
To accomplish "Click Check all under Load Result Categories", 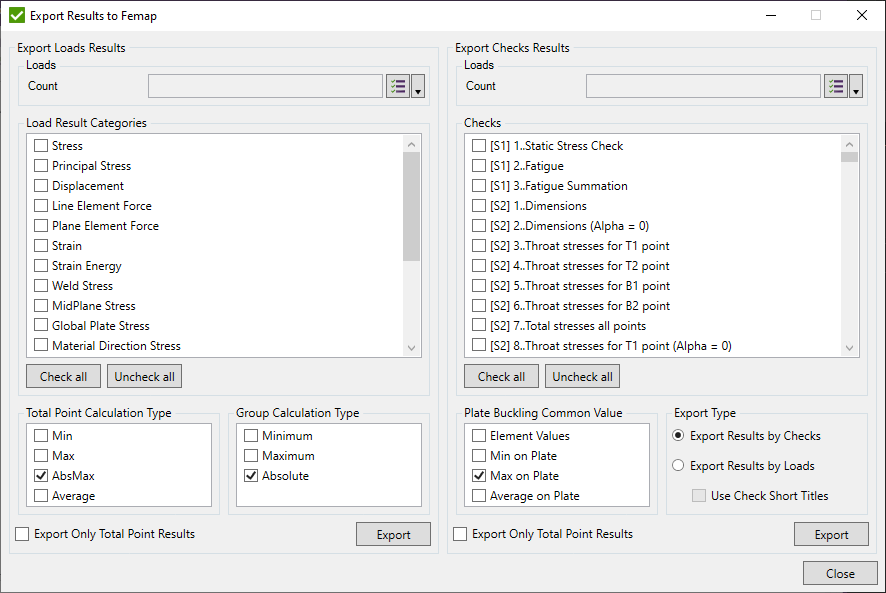I will [x=63, y=377].
